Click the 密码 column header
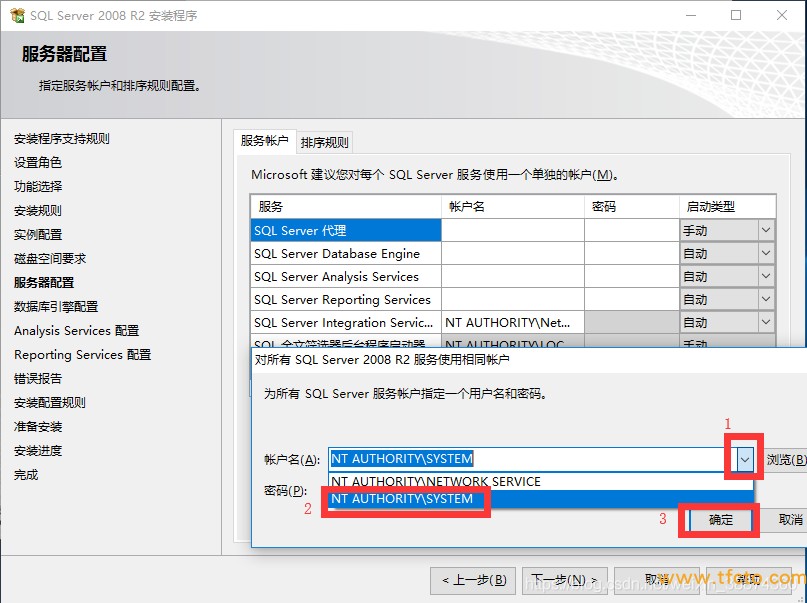 (631, 206)
